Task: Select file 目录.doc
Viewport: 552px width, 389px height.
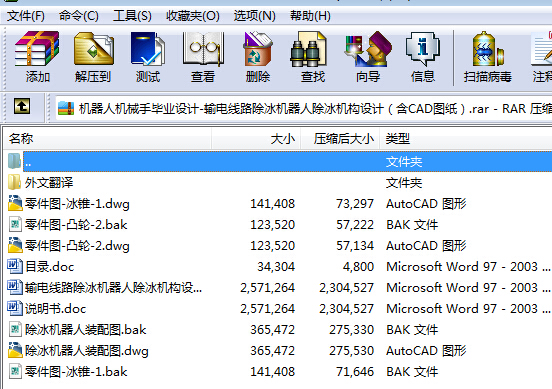Action: (x=50, y=267)
